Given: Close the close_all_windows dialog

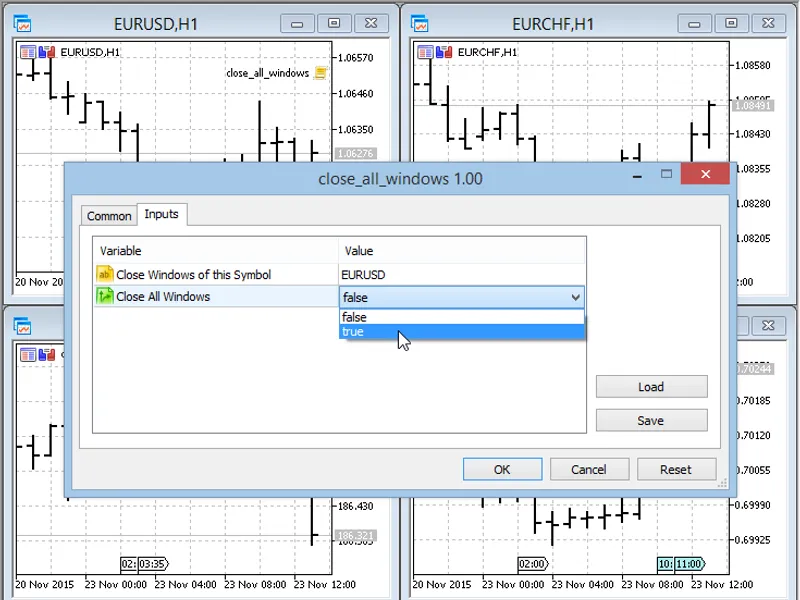Looking at the screenshot, I should point(705,174).
